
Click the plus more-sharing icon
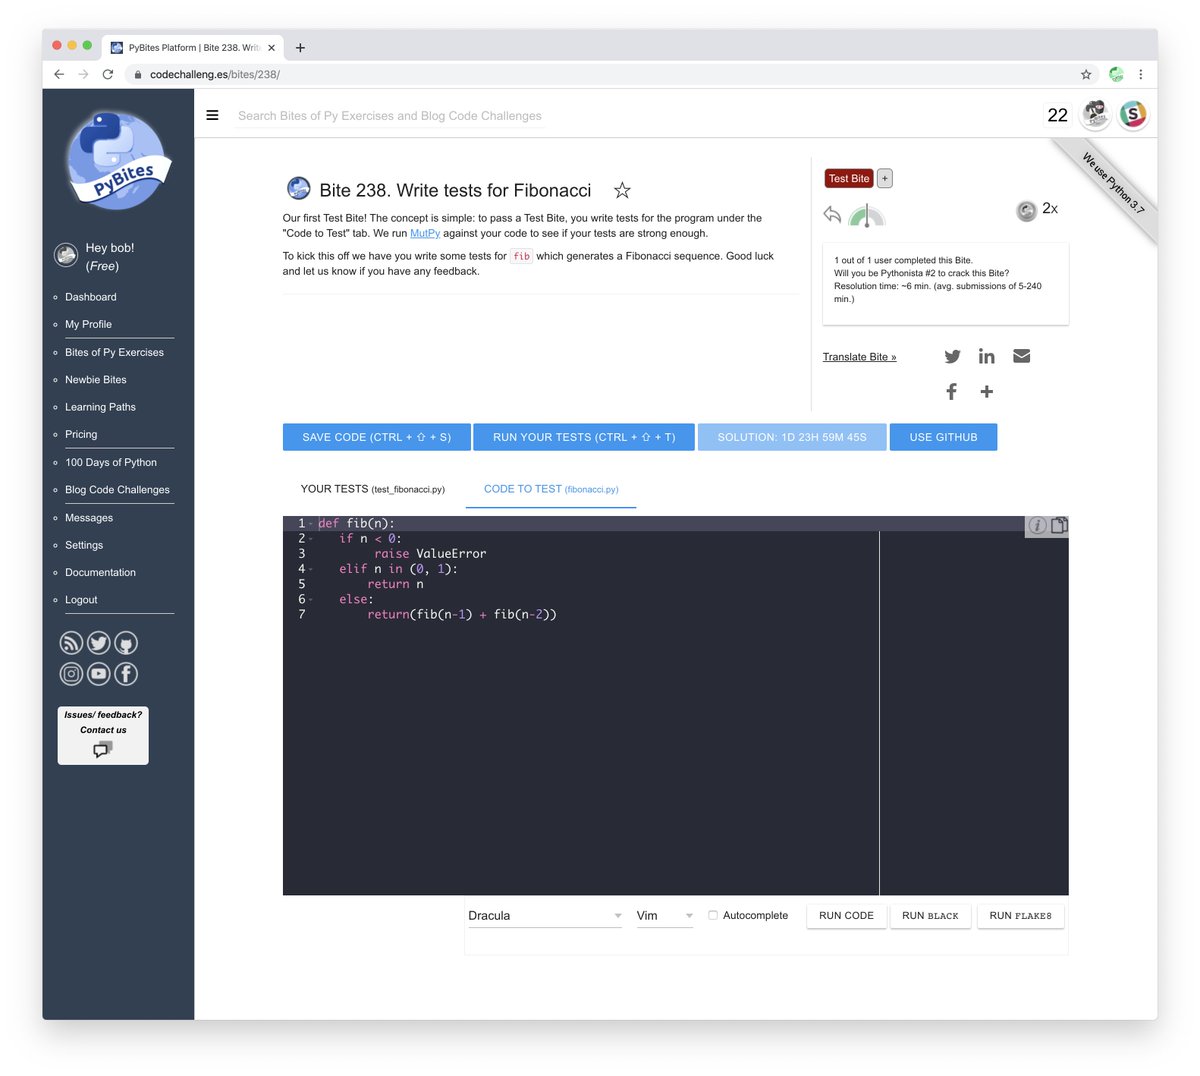click(x=987, y=391)
